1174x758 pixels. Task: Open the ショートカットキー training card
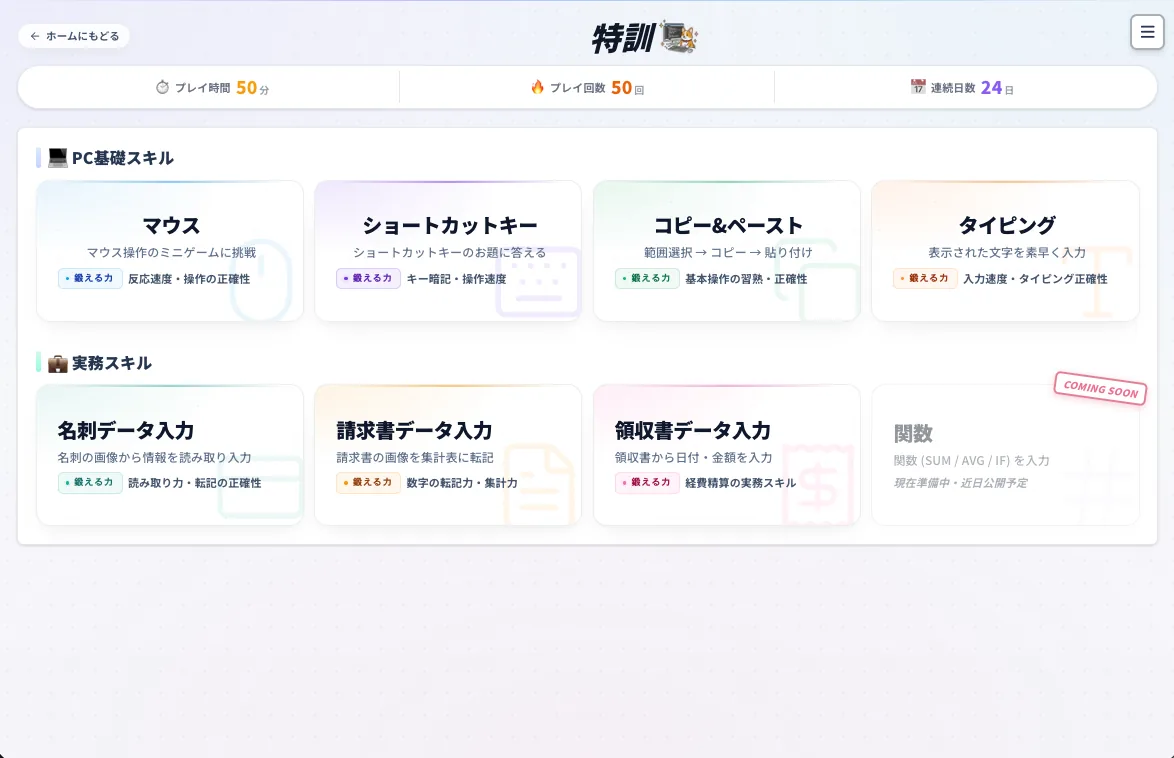448,251
